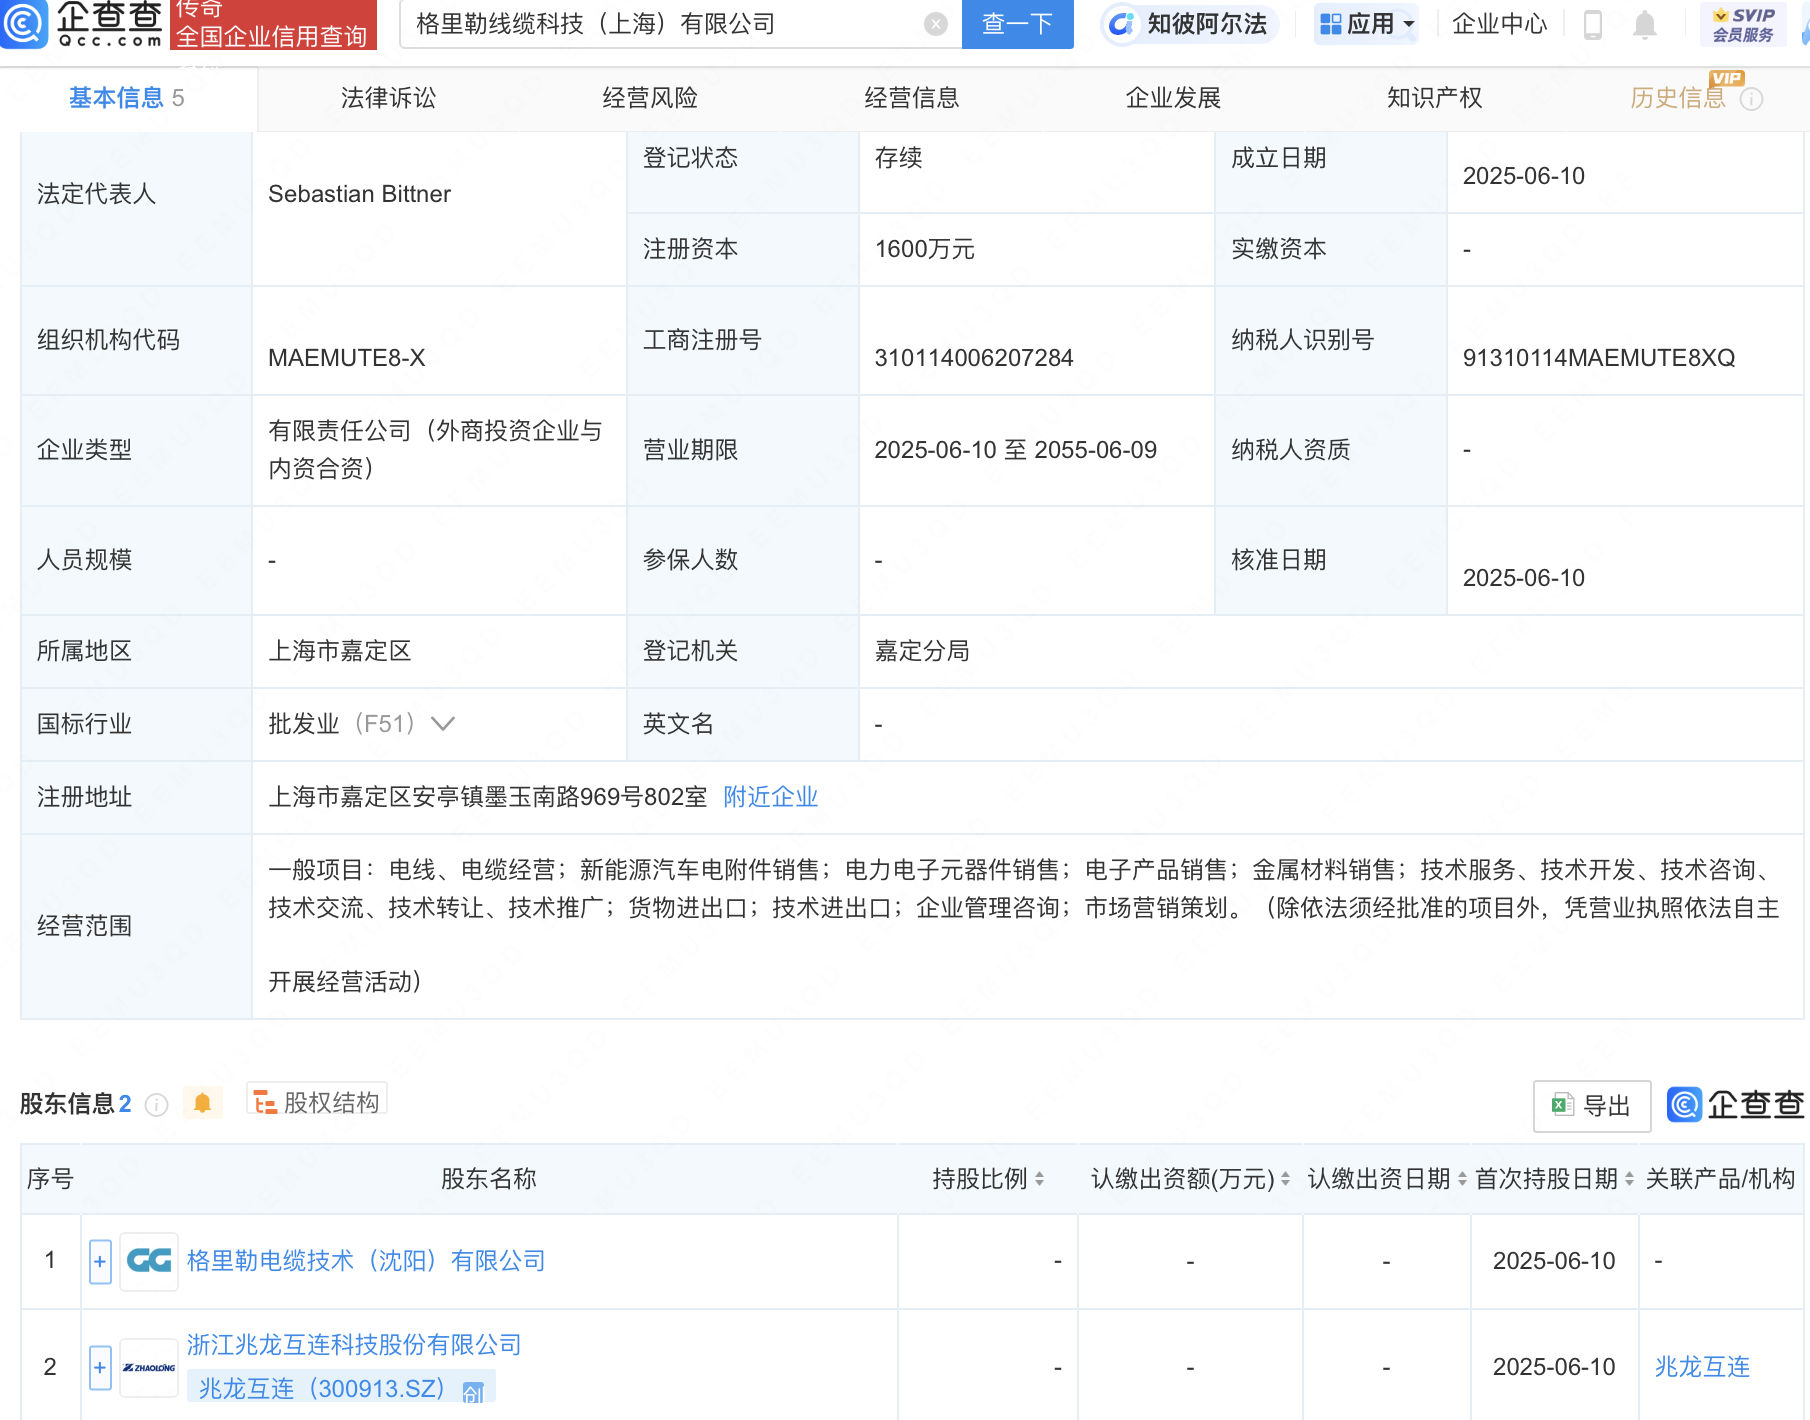Open the notifications bell in the header
The height and width of the screenshot is (1420, 1810).
tap(1645, 24)
